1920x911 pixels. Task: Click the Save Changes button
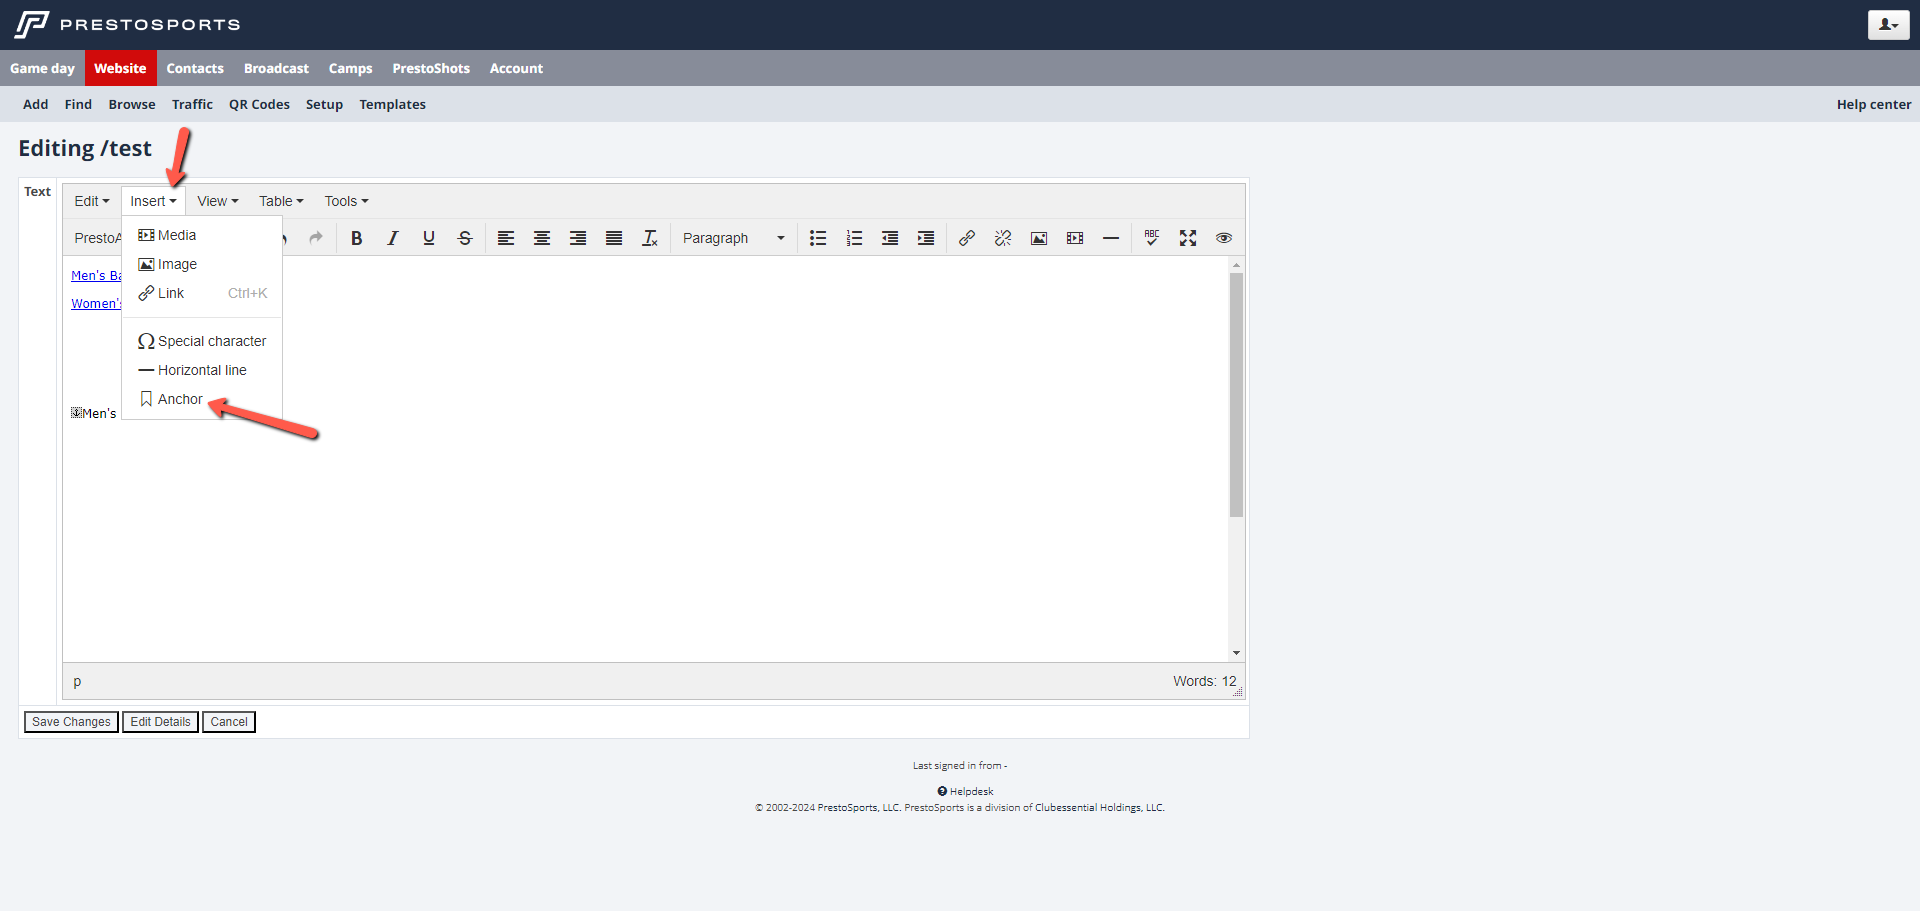point(71,722)
